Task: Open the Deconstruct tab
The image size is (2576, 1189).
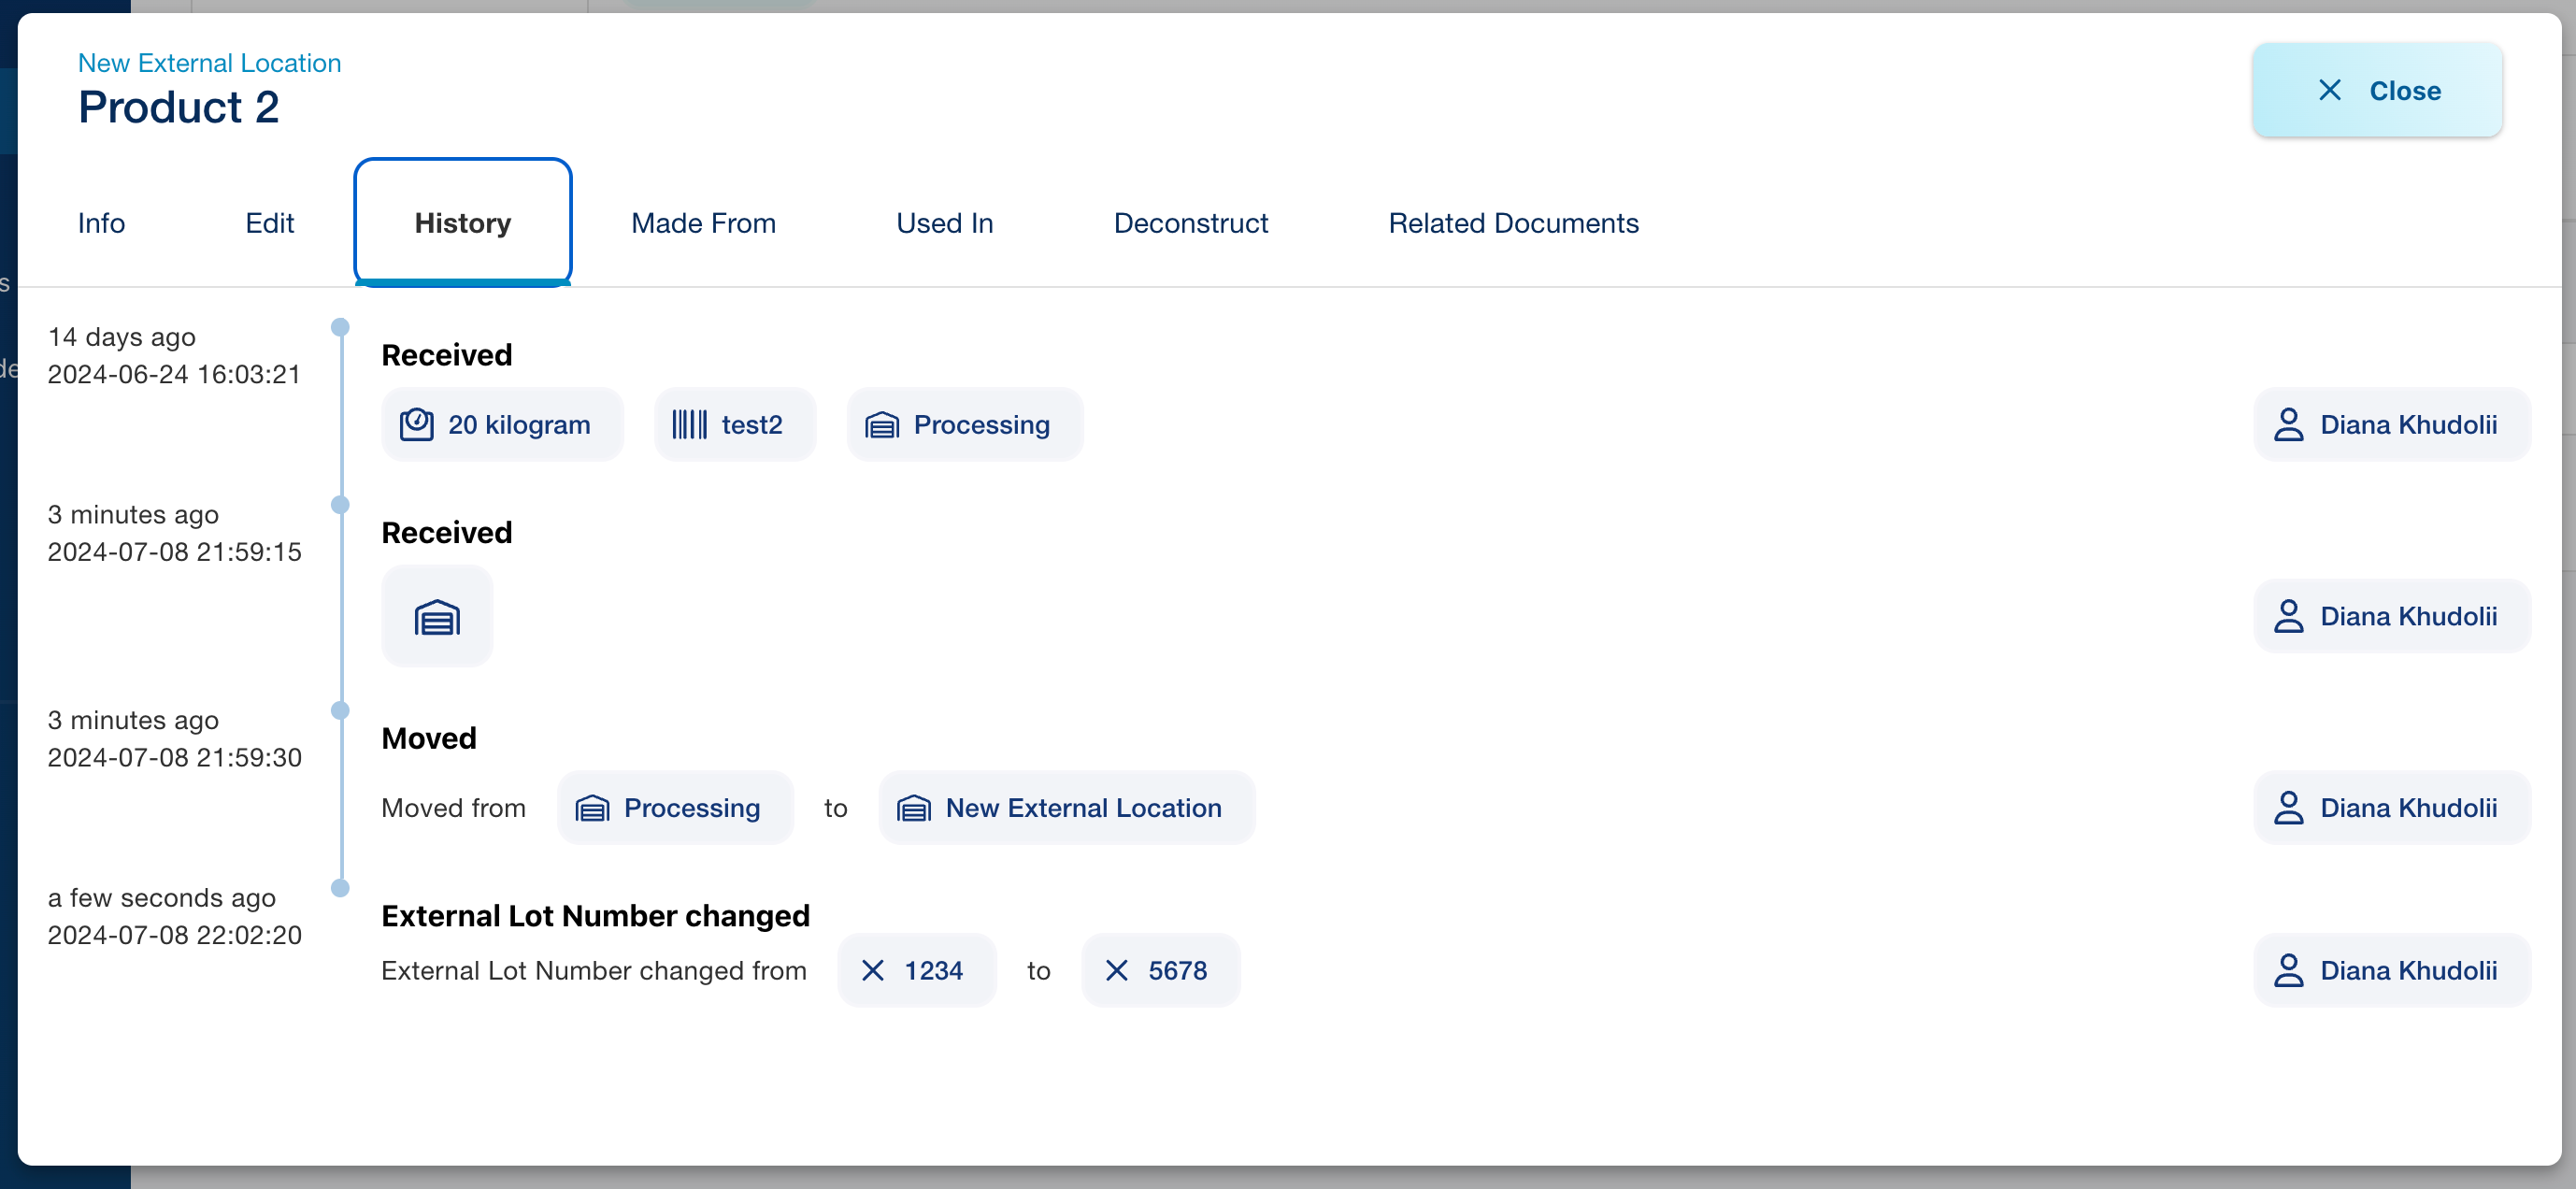Action: tap(1190, 223)
